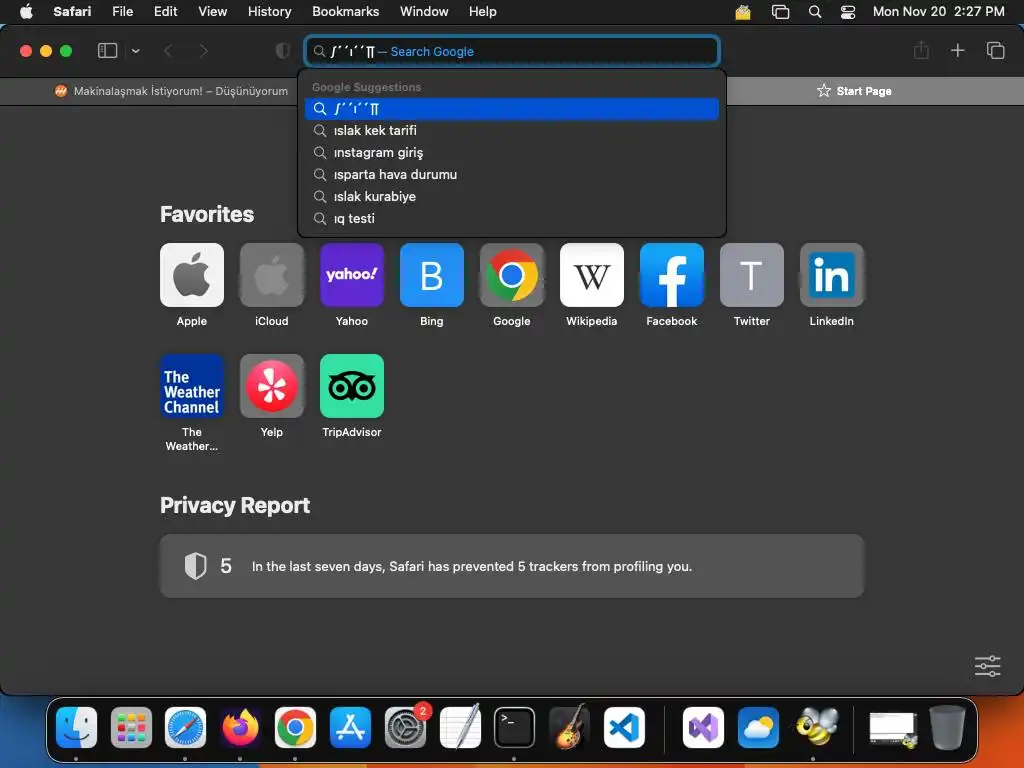1024x768 pixels.
Task: Open Finder from the Dock
Action: [x=76, y=727]
